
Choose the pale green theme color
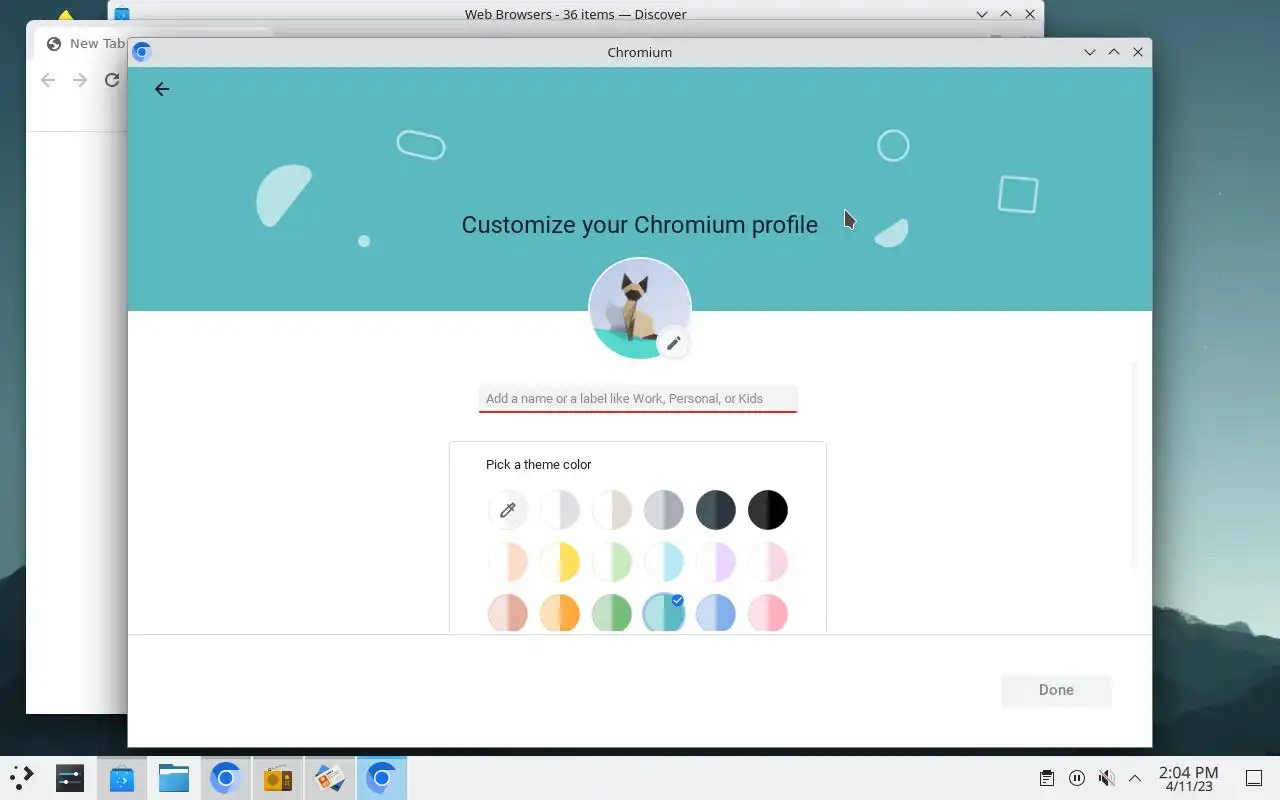click(x=612, y=562)
